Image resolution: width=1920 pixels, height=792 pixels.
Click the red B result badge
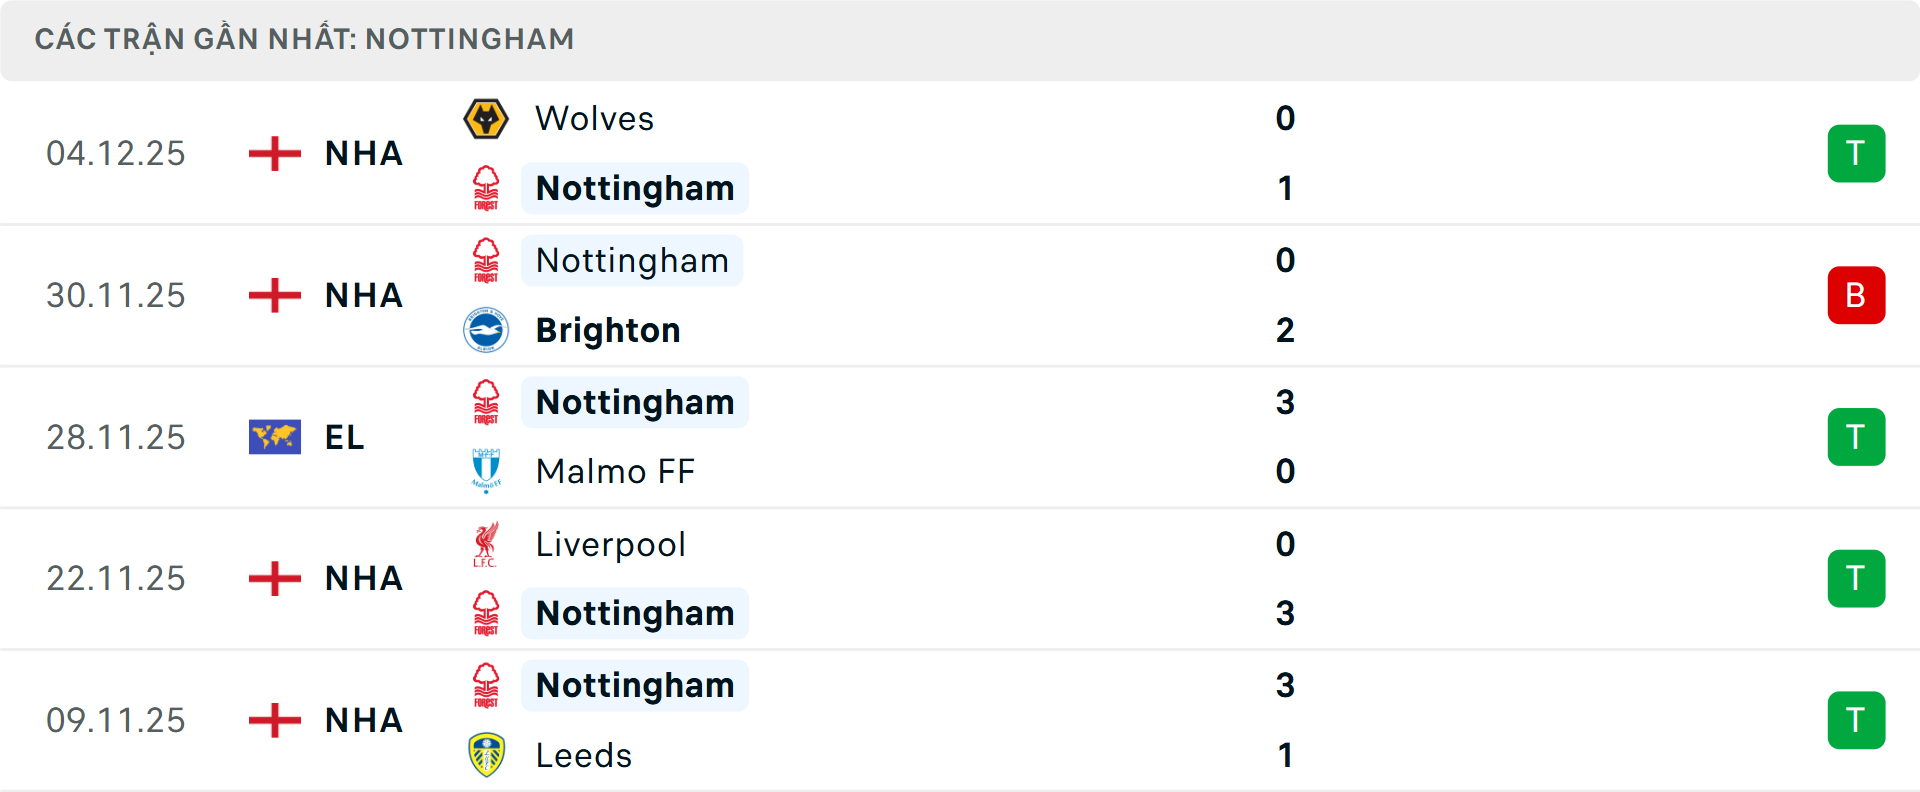tap(1856, 295)
